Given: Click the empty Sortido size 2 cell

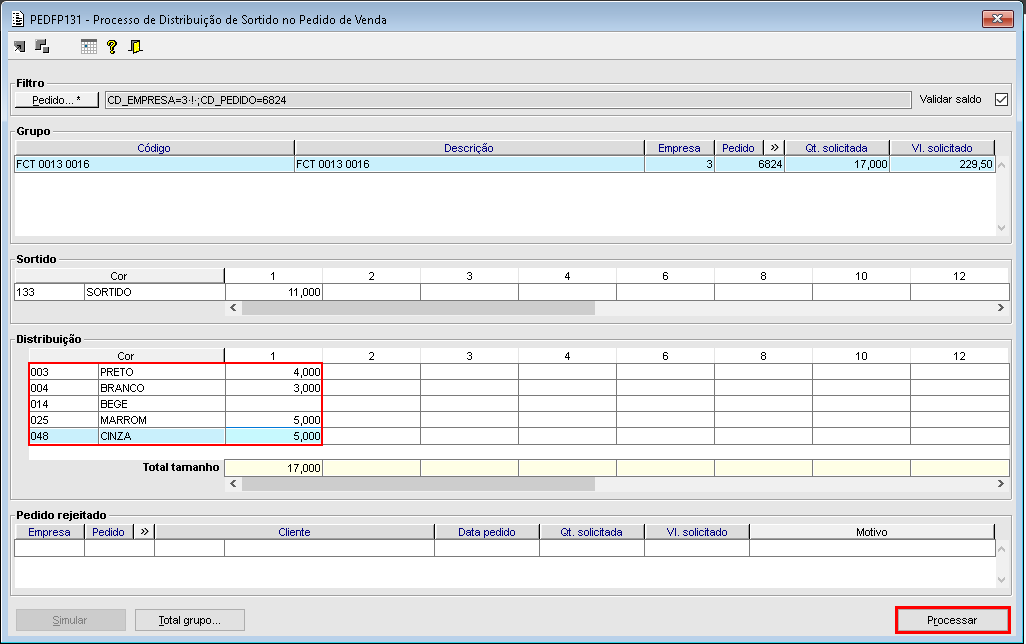Looking at the screenshot, I should [x=371, y=292].
